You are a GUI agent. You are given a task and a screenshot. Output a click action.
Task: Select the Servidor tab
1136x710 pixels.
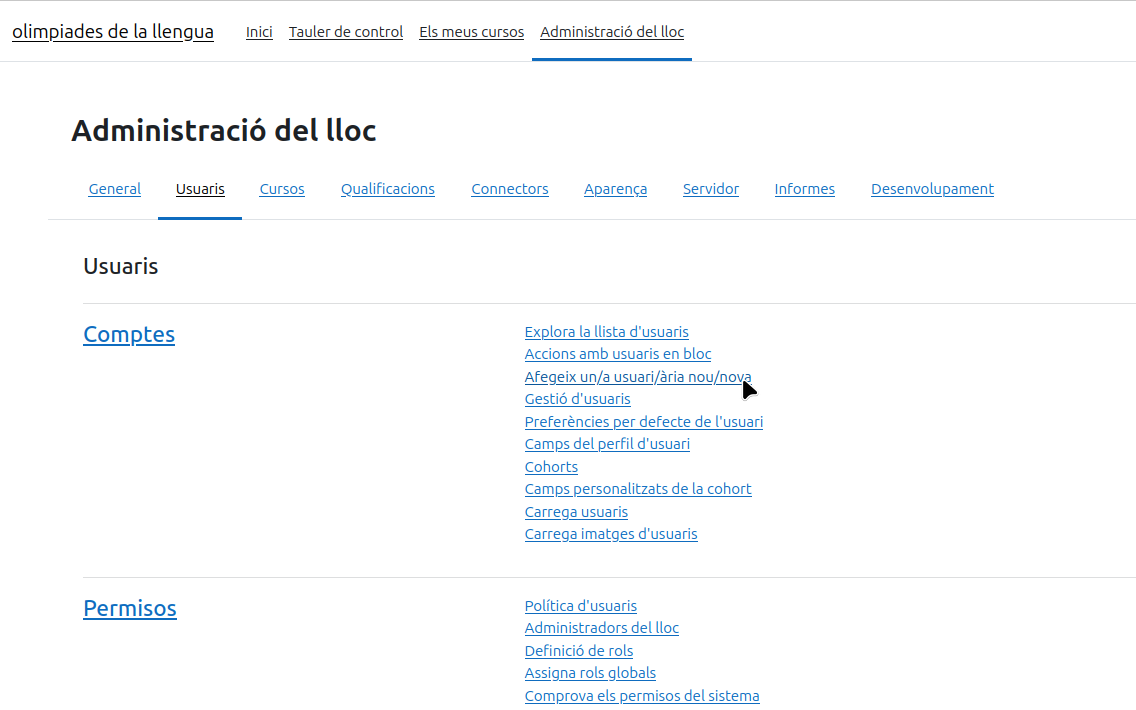[x=710, y=189]
